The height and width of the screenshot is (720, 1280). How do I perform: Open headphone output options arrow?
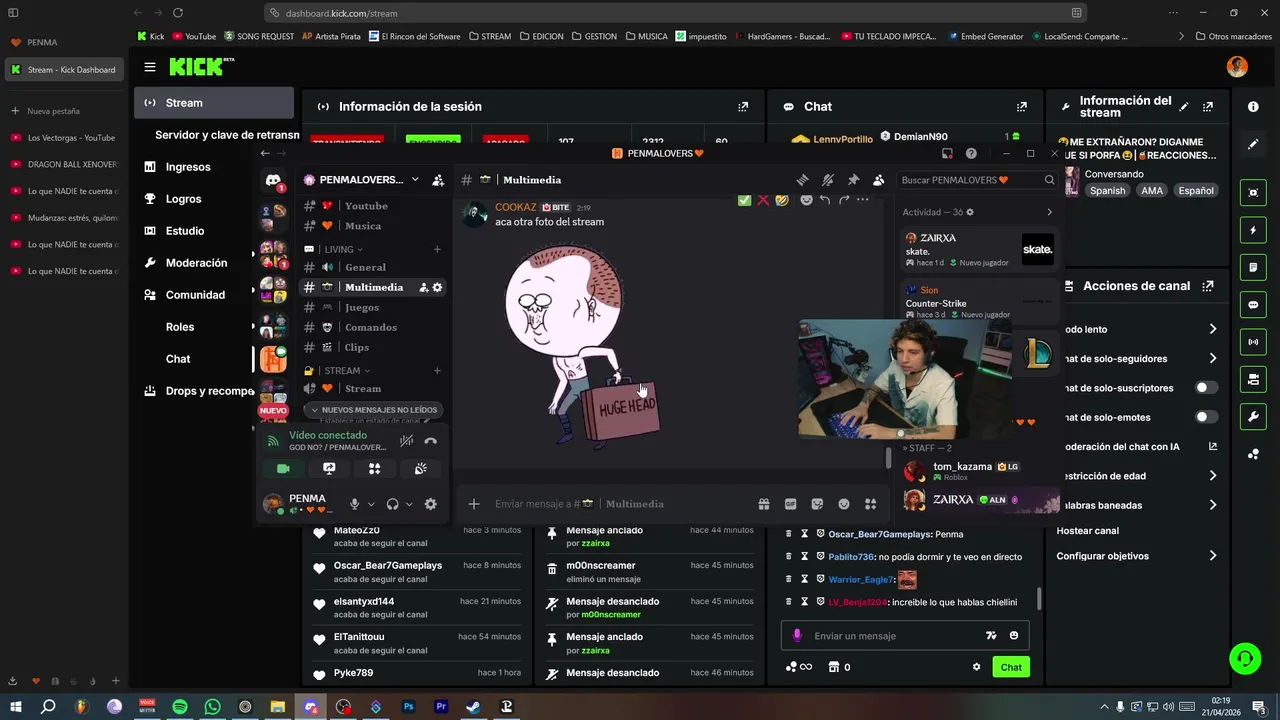pyautogui.click(x=409, y=504)
